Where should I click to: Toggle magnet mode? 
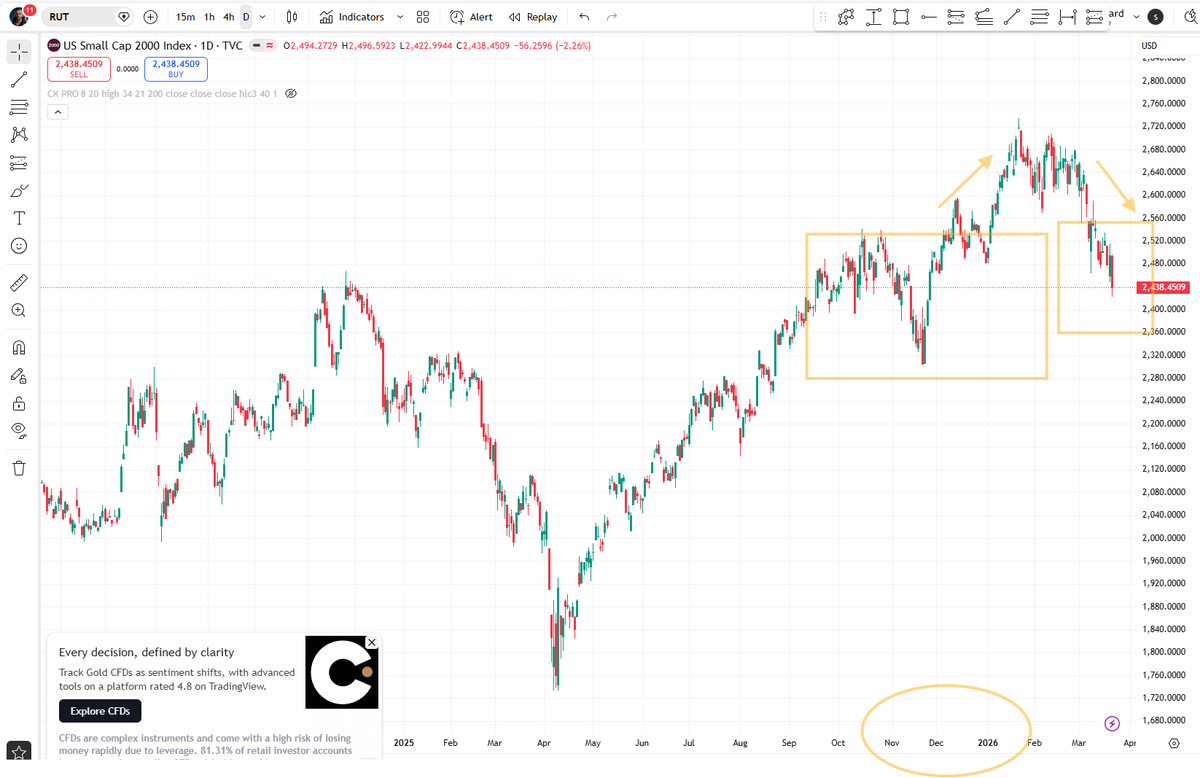pos(19,348)
